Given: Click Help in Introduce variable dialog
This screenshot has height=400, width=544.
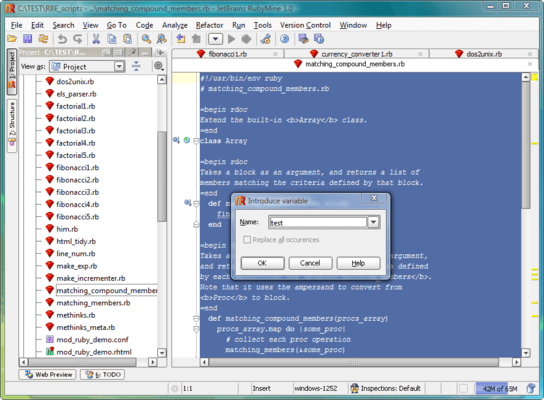Looking at the screenshot, I should pos(358,263).
